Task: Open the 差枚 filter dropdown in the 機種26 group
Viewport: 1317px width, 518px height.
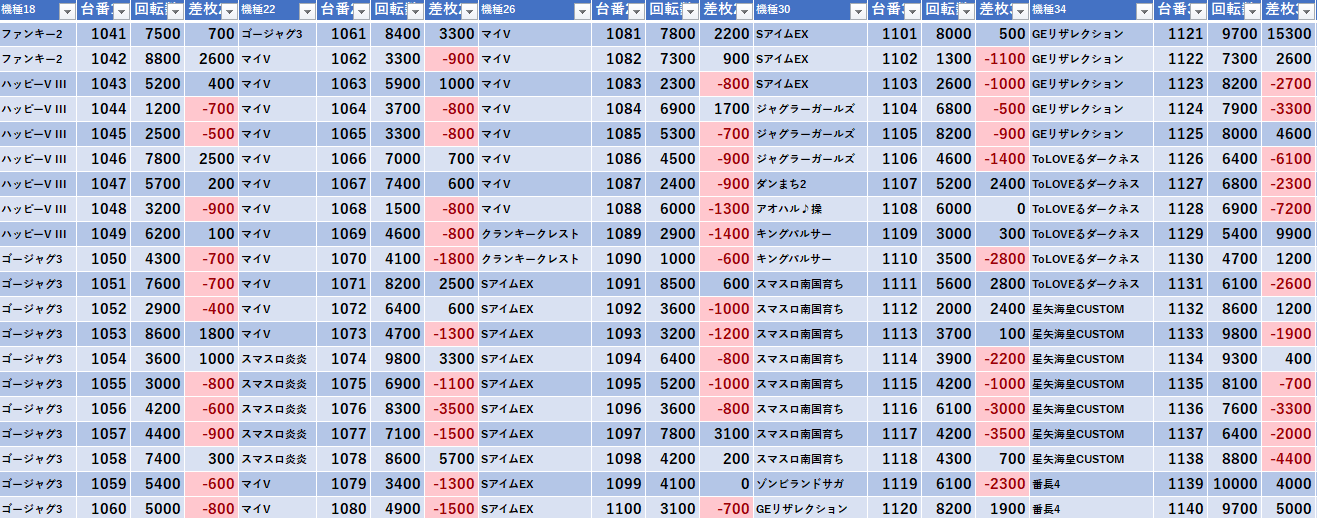Action: (744, 11)
